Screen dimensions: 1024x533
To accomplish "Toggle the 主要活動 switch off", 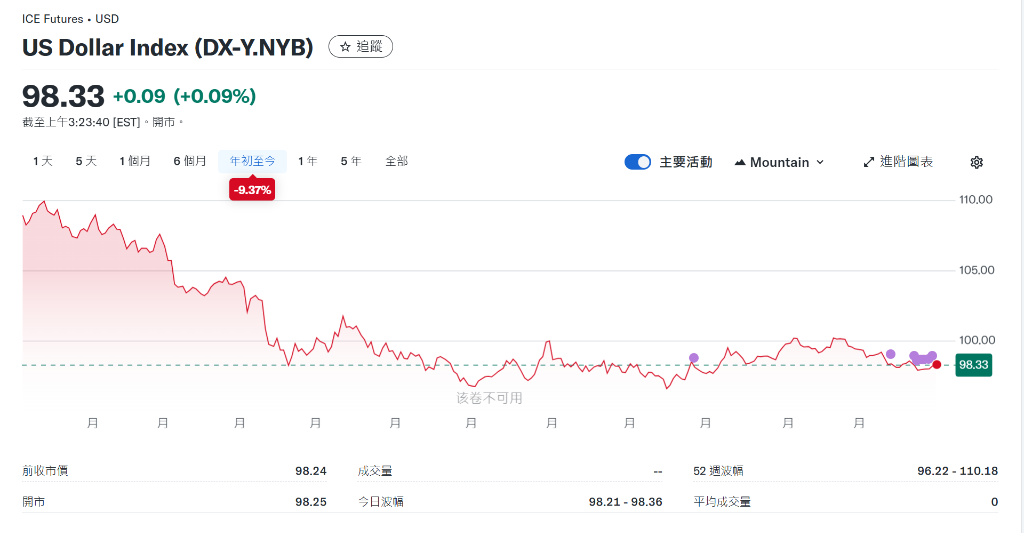I will pyautogui.click(x=637, y=162).
